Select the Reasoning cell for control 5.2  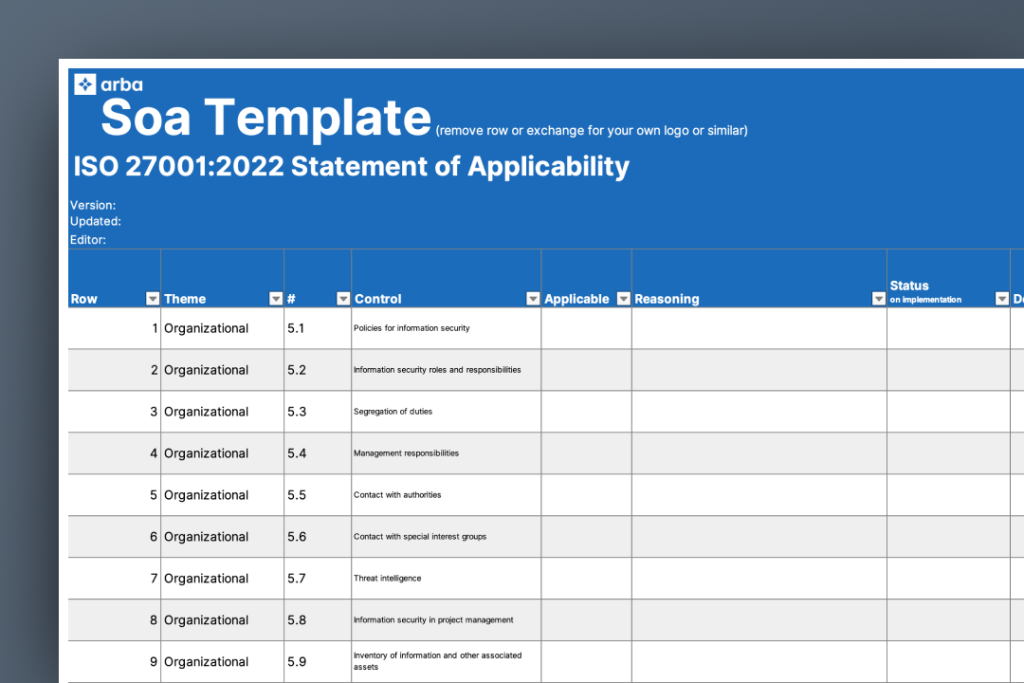[760, 370]
